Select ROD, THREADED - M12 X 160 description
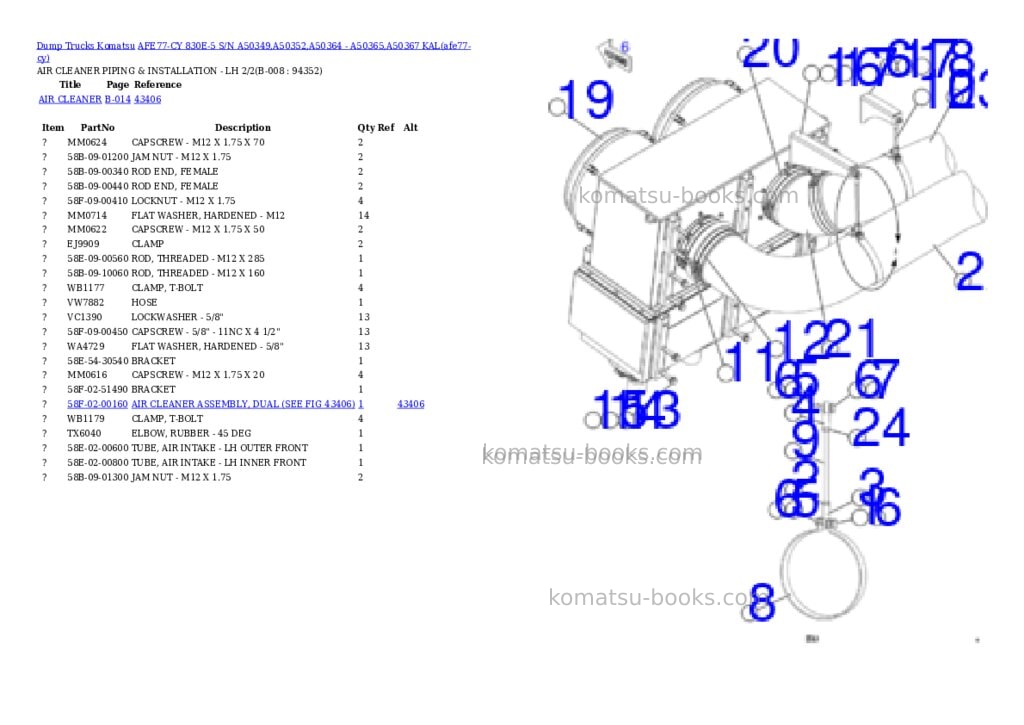Screen dimensions: 1024x725 pos(198,273)
